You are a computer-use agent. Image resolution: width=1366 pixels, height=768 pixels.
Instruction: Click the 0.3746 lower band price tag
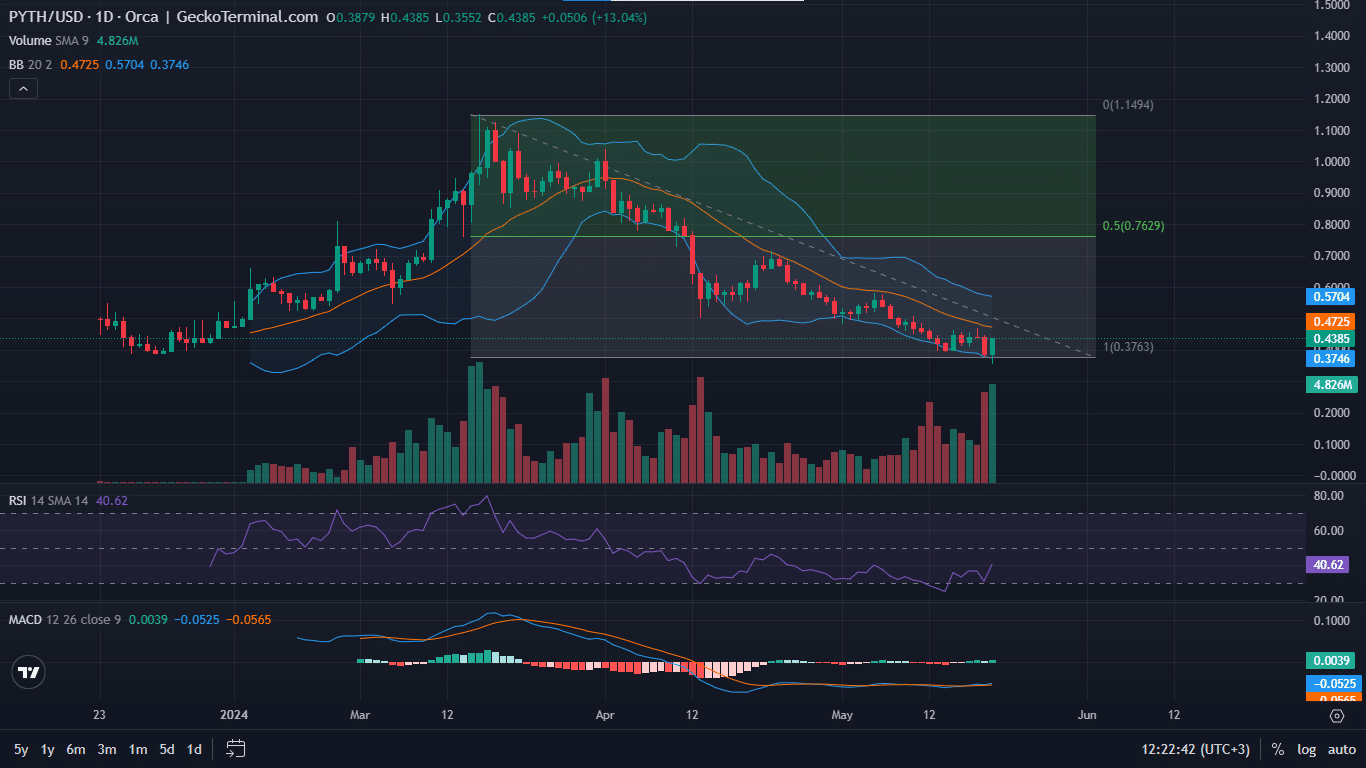(x=1330, y=358)
